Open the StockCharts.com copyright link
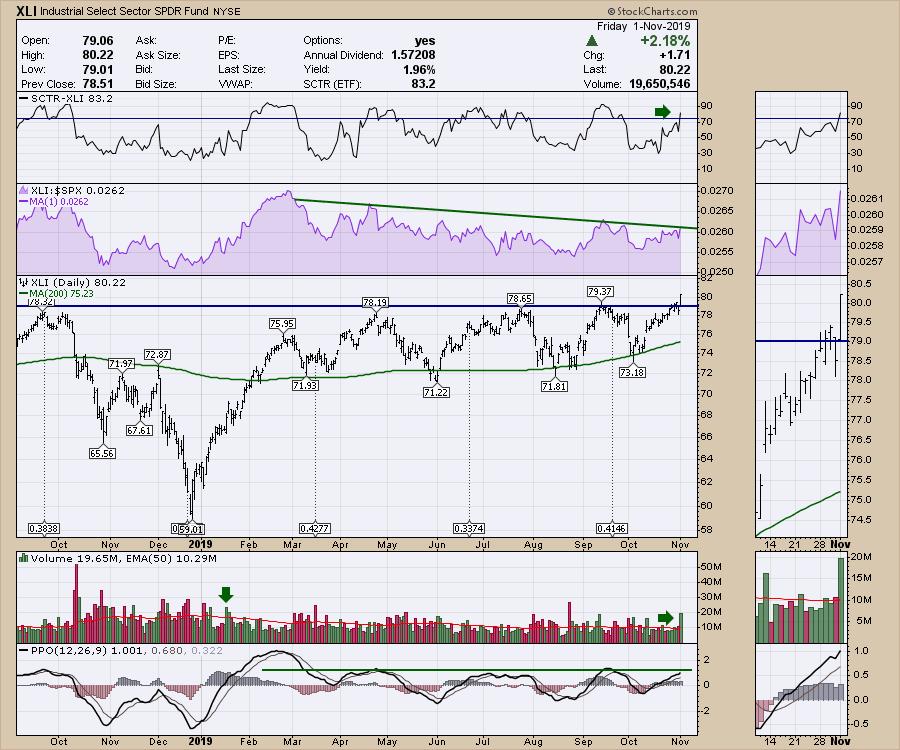The image size is (900, 750). 652,11
